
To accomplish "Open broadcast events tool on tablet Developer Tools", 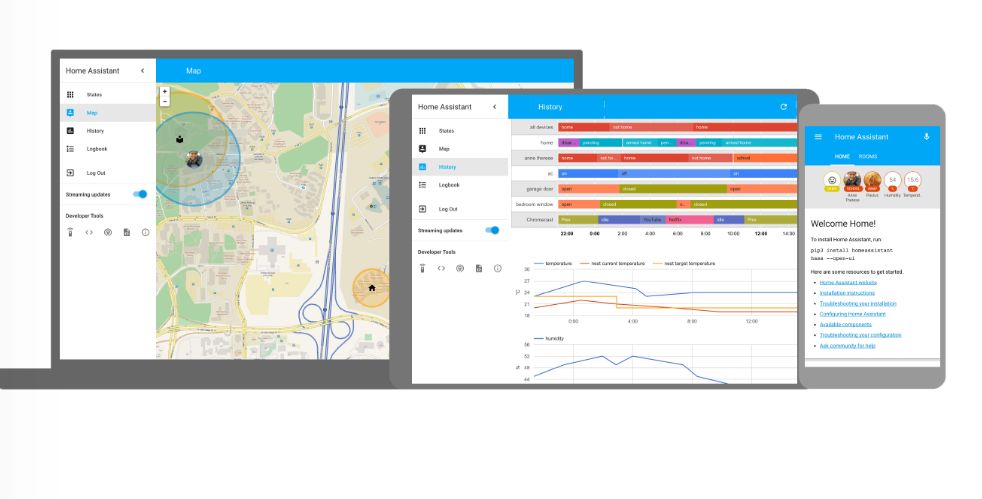I will click(x=460, y=269).
